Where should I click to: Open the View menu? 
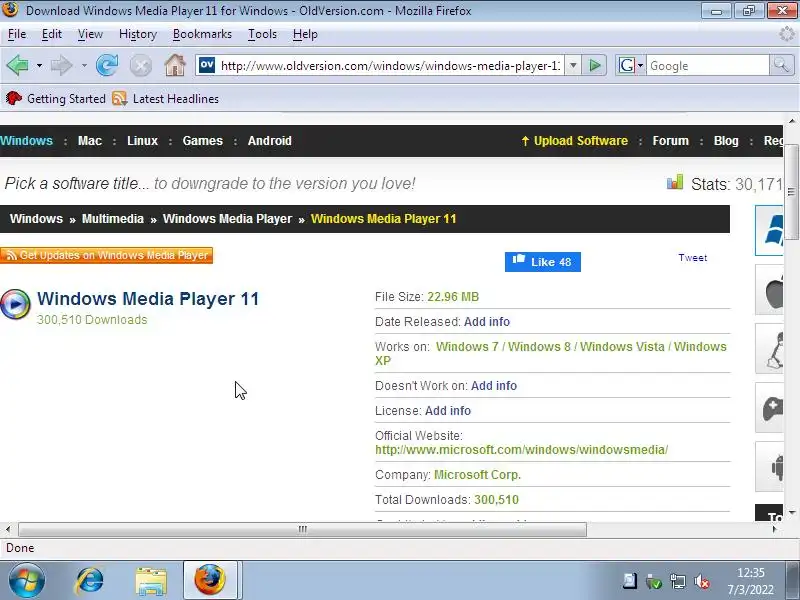tap(90, 34)
